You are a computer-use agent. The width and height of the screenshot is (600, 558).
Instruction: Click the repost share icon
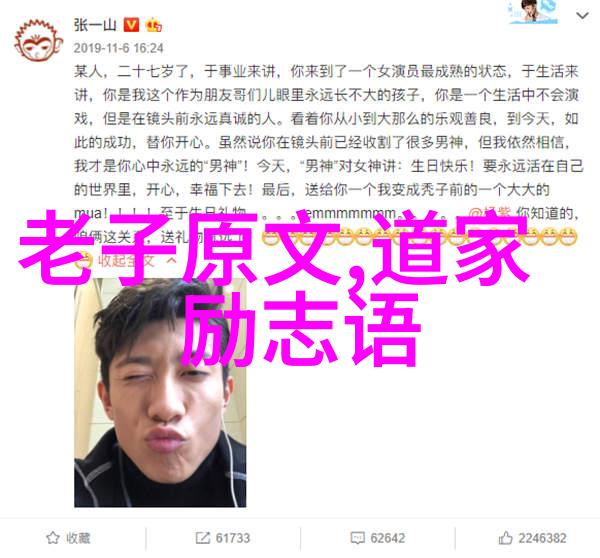pyautogui.click(x=202, y=538)
